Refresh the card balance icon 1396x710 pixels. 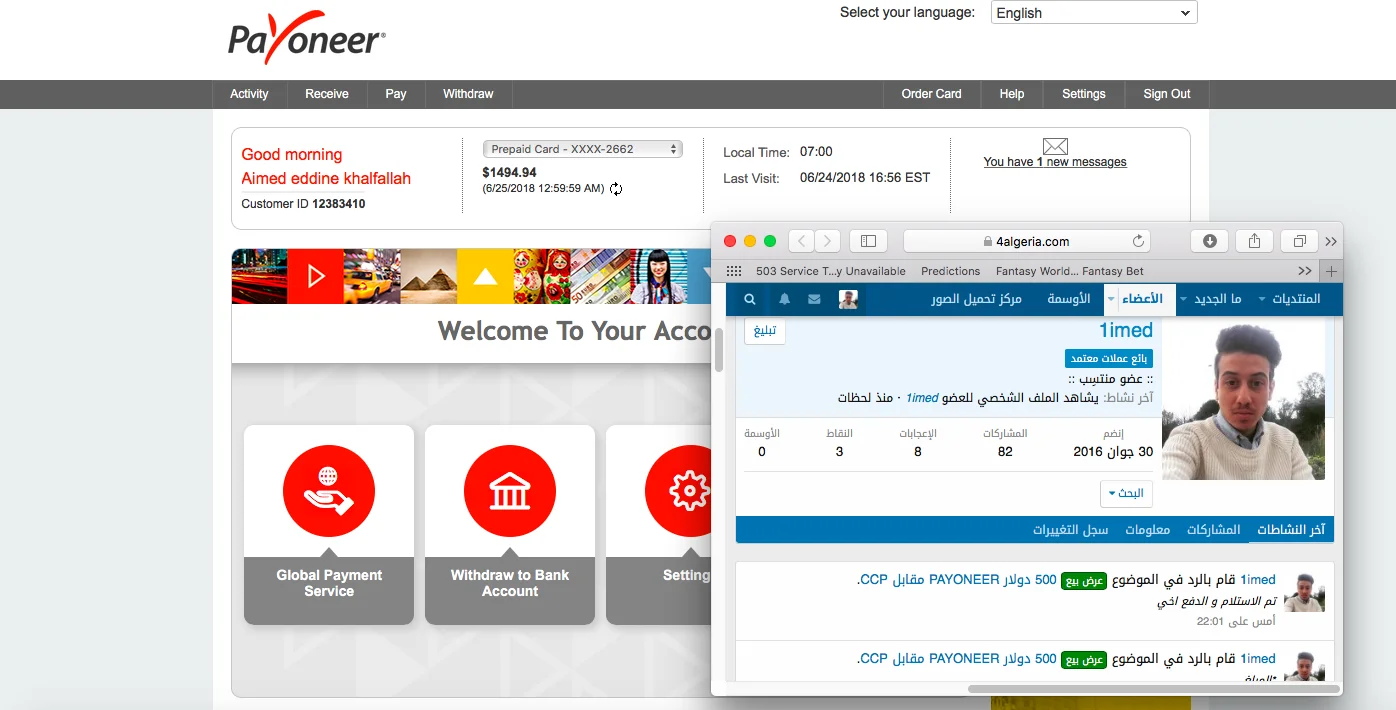616,189
